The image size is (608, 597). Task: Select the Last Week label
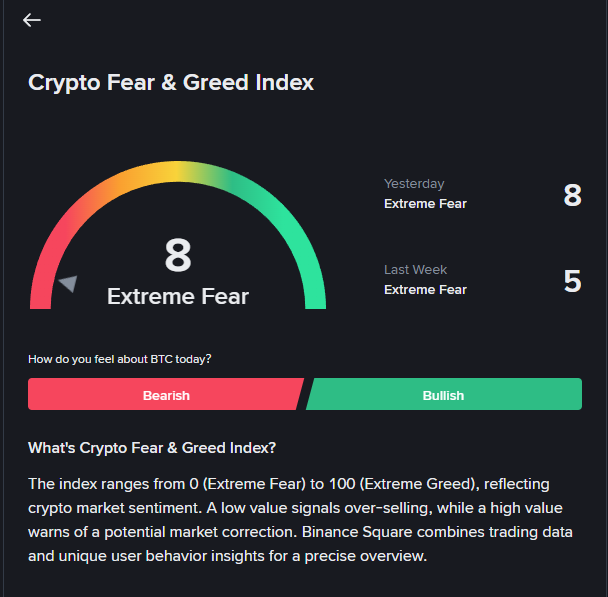point(415,270)
